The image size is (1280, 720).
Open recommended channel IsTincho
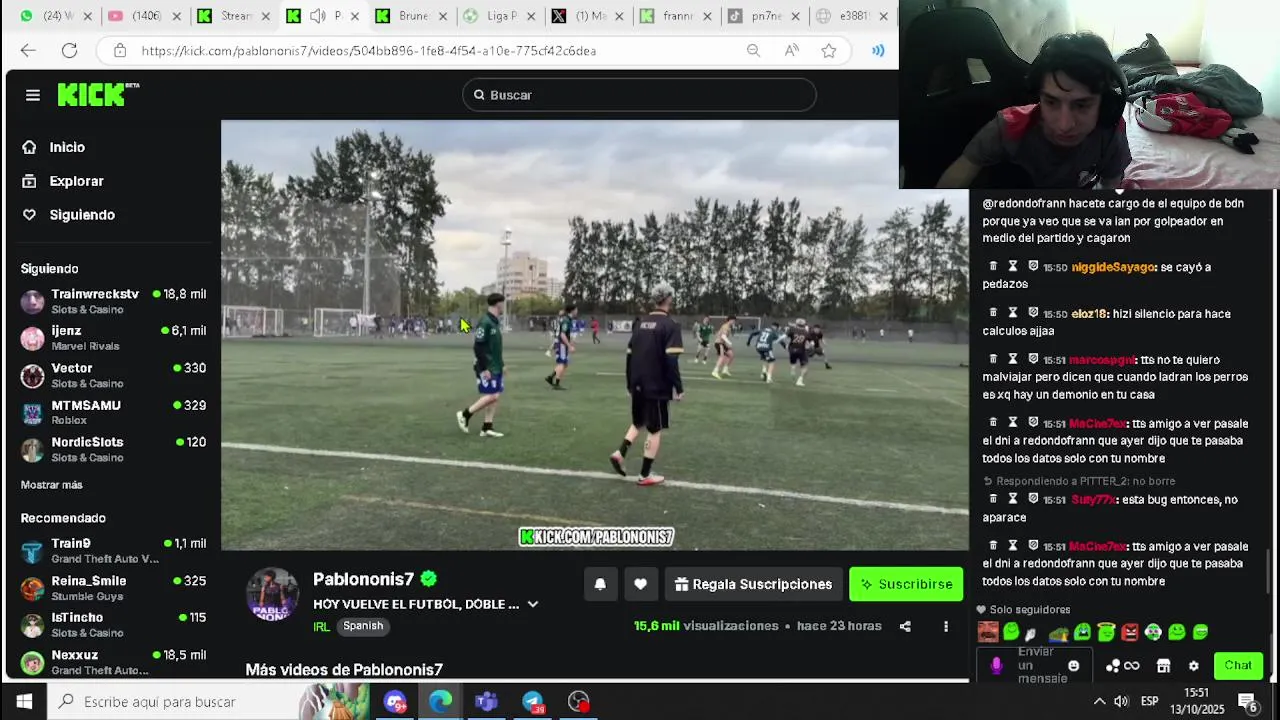[113, 625]
